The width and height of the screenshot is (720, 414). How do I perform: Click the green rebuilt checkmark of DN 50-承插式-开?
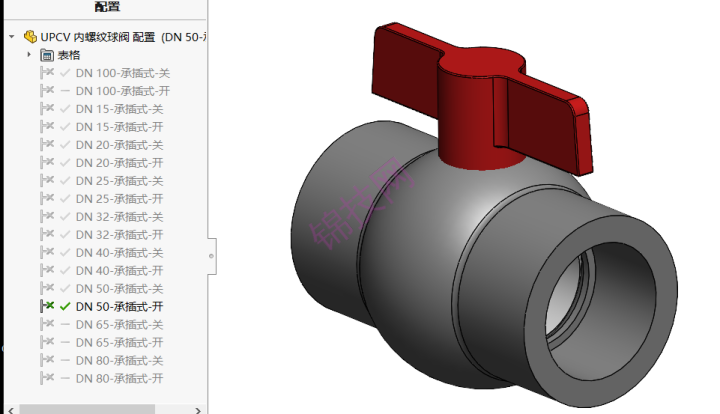click(65, 307)
